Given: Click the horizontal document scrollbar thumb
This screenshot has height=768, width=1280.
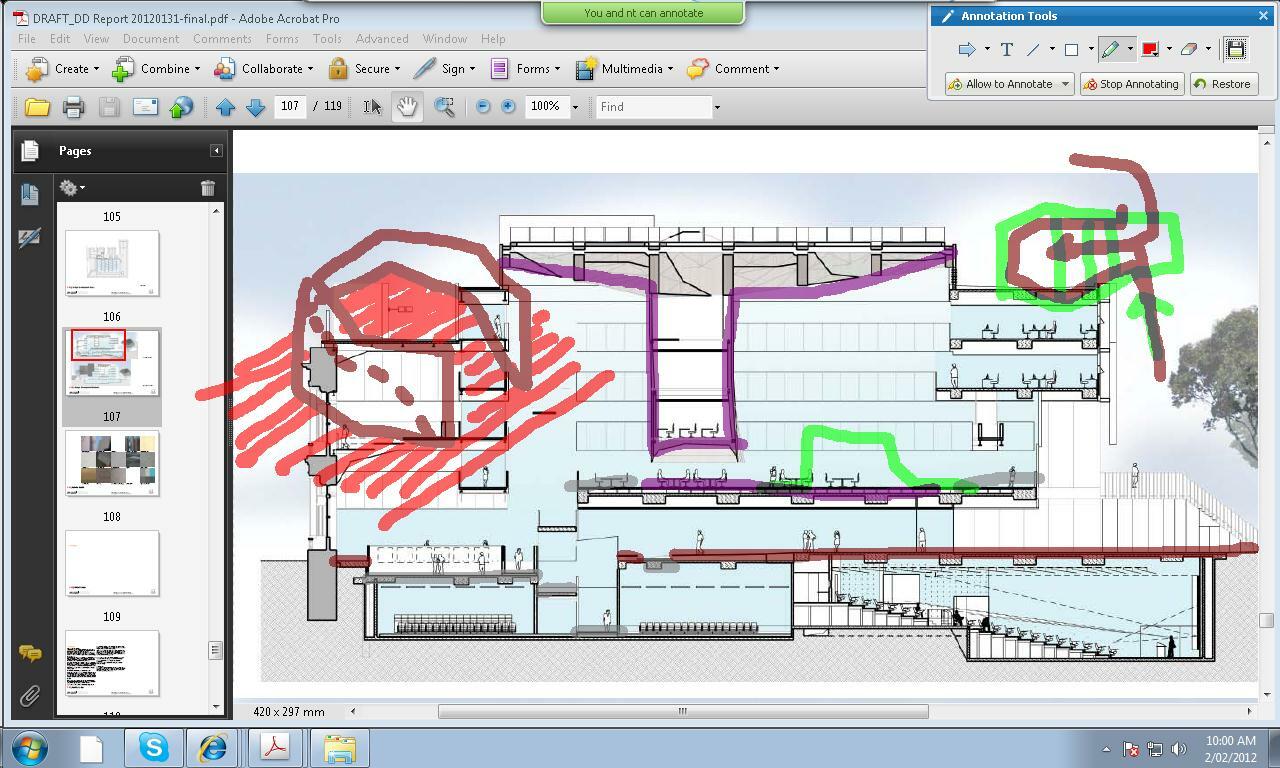Looking at the screenshot, I should (x=683, y=711).
